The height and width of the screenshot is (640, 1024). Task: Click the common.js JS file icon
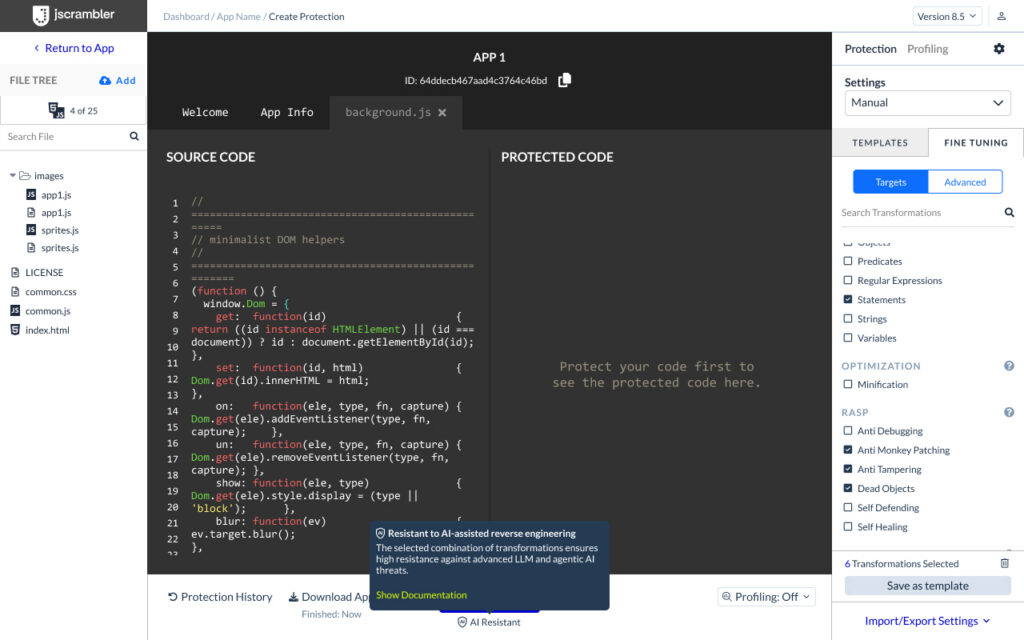(x=15, y=311)
